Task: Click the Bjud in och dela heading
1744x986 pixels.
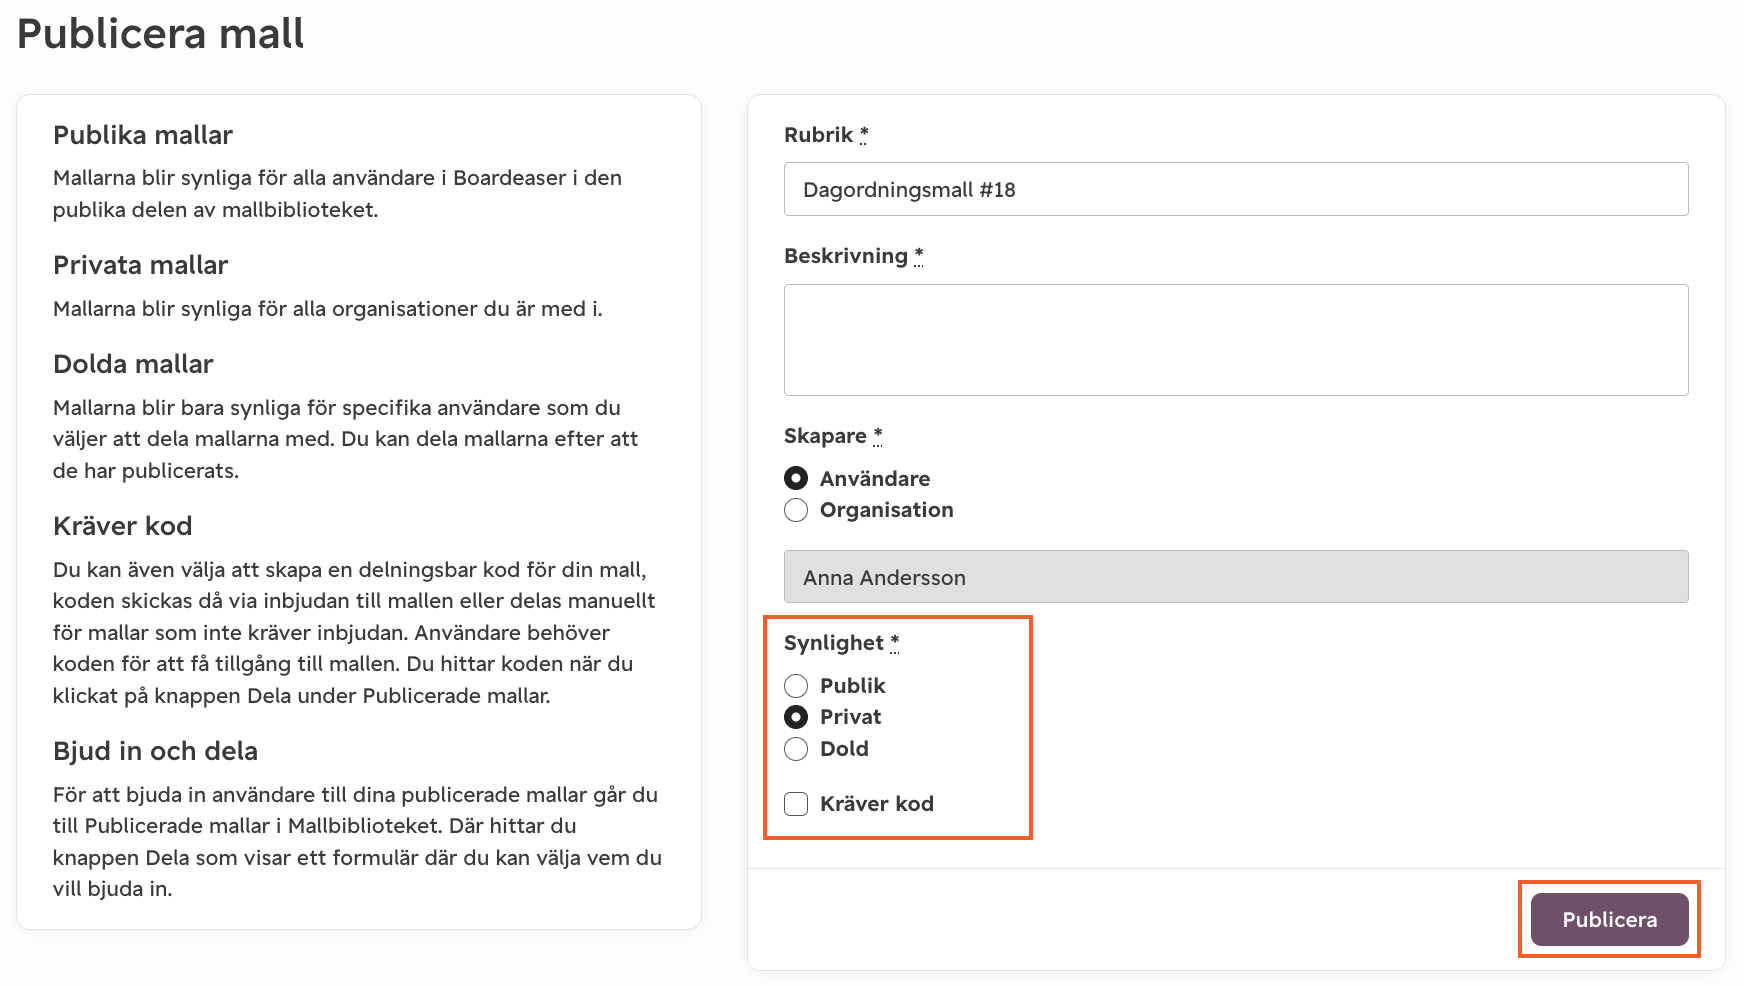Action: click(x=155, y=751)
